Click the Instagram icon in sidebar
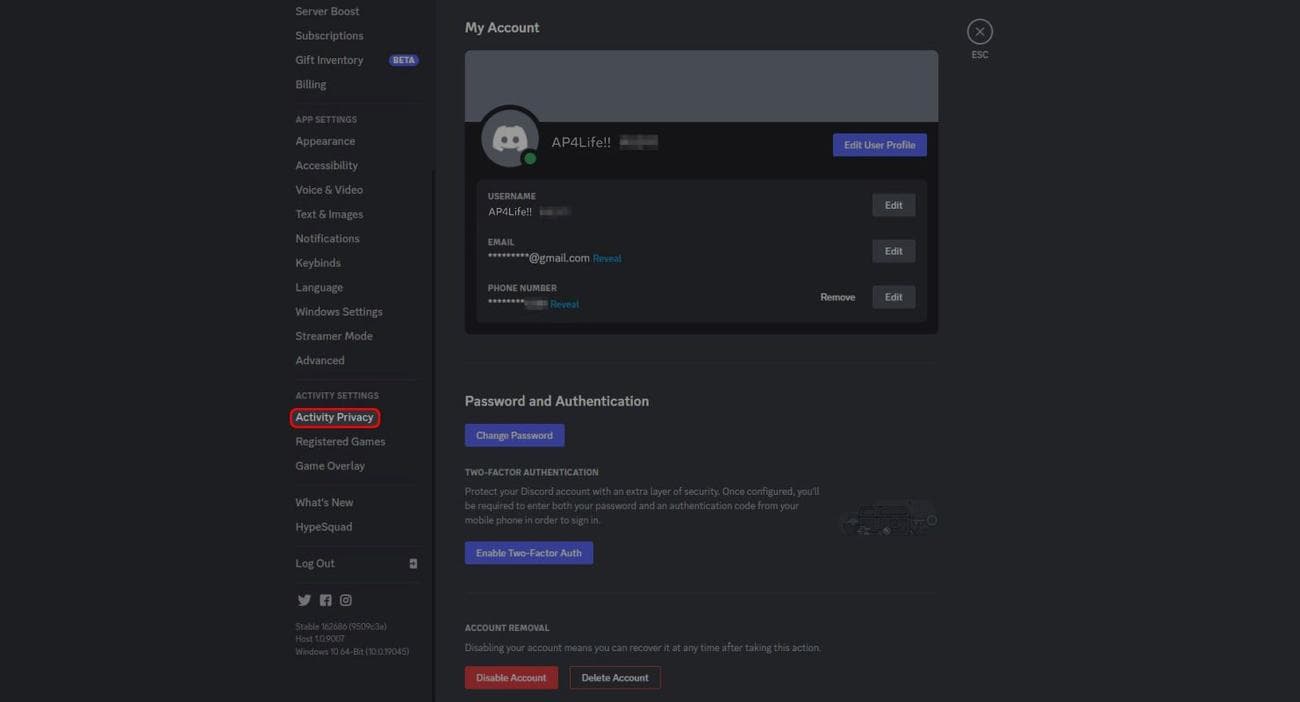 (x=346, y=600)
